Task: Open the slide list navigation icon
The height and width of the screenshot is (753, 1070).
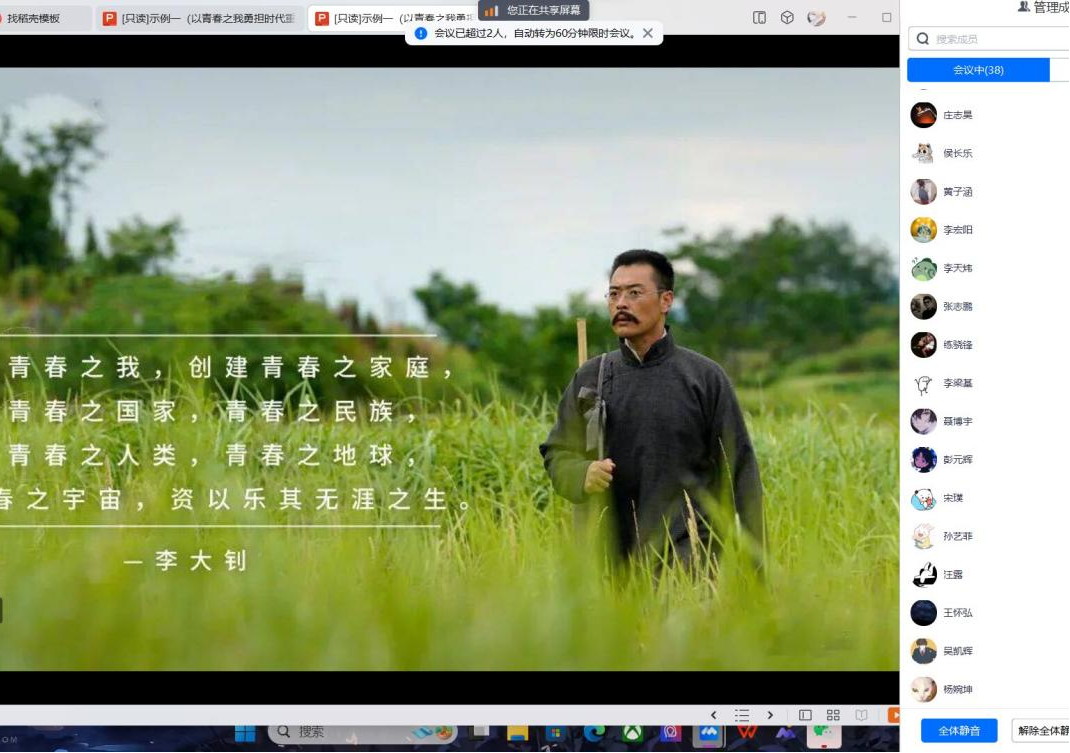Action: [x=742, y=715]
